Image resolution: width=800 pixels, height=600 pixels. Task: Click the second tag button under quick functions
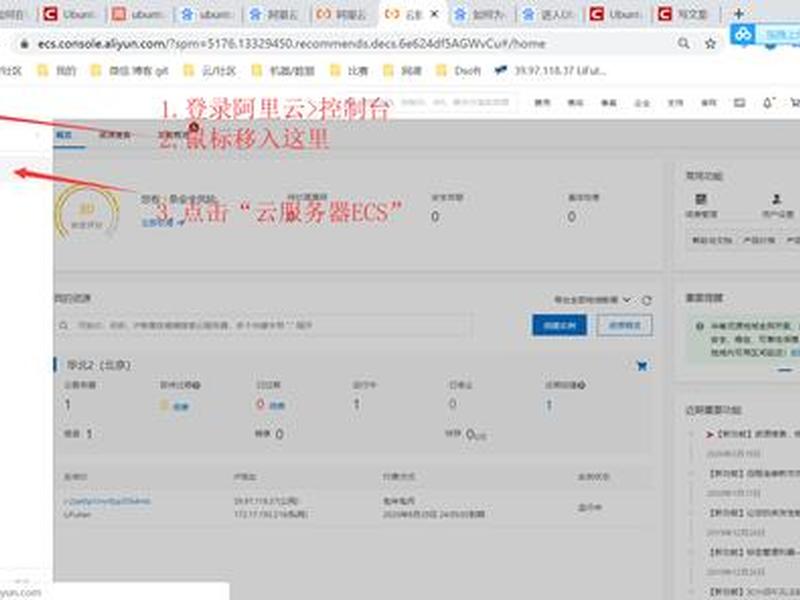[759, 240]
